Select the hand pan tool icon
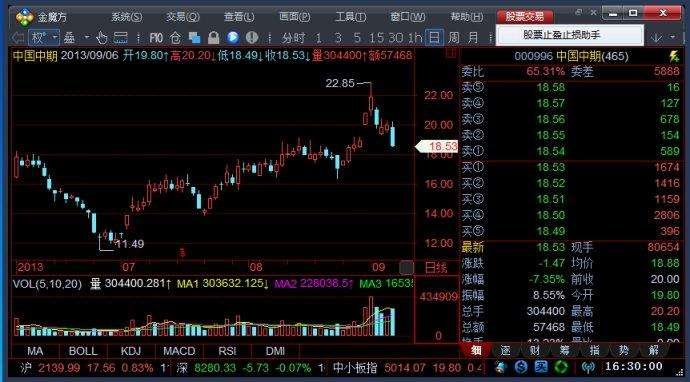The image size is (690, 382). (x=102, y=38)
